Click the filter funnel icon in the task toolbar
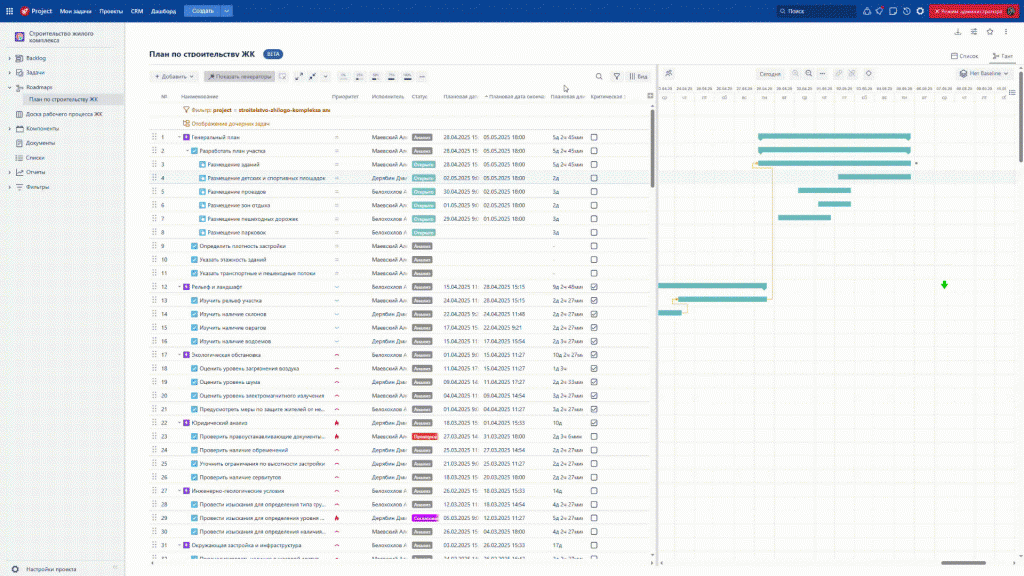This screenshot has width=1024, height=576. click(x=616, y=76)
